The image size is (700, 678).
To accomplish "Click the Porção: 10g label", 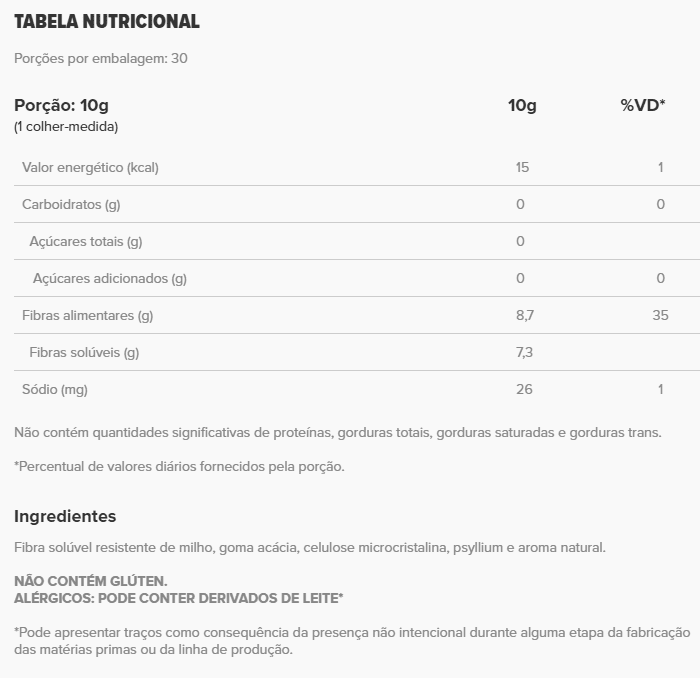I will (60, 105).
